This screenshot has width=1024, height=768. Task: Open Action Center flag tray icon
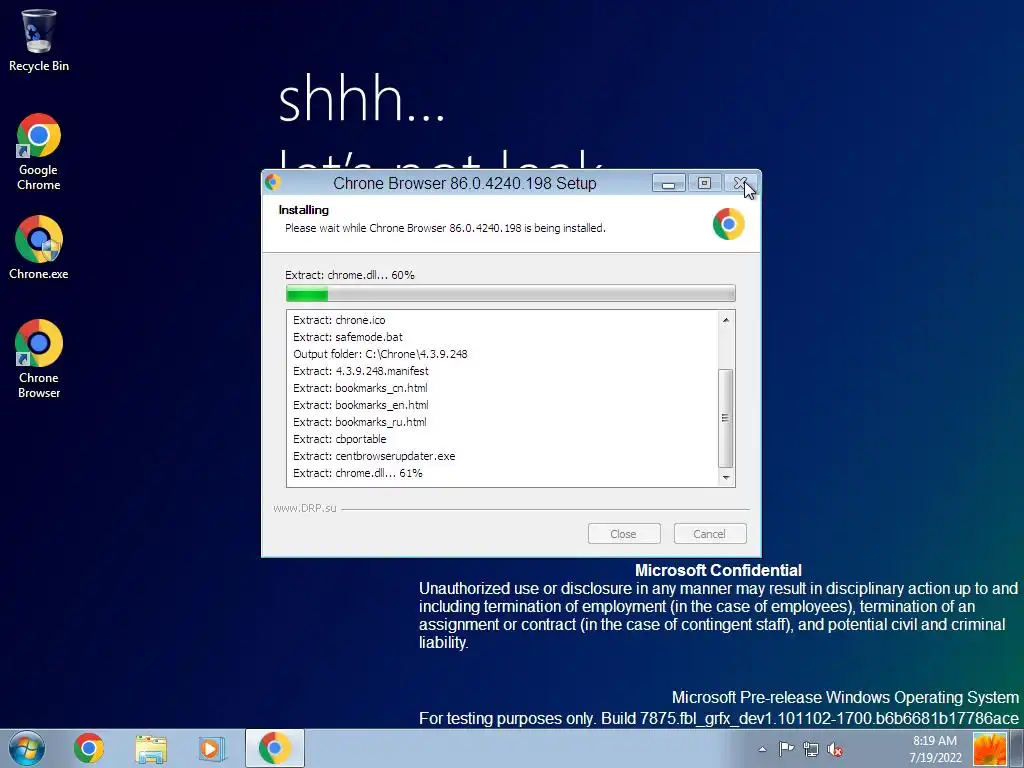[x=786, y=749]
